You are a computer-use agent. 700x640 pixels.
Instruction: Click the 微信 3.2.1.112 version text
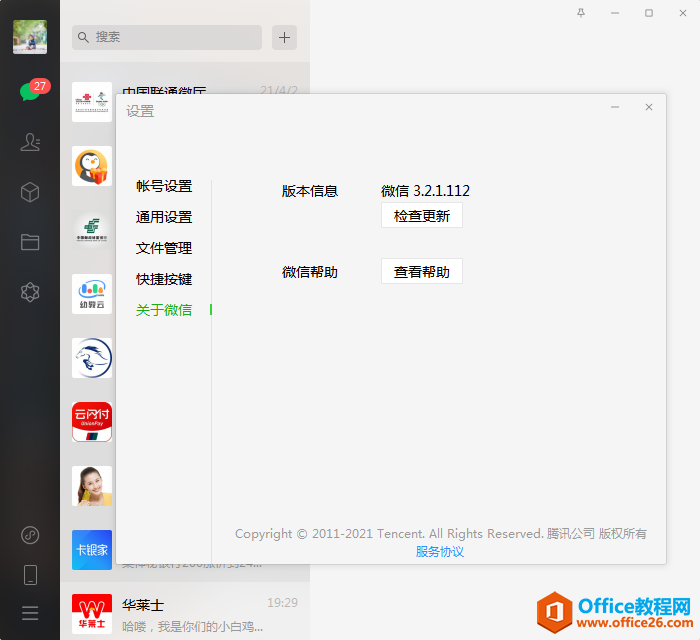coord(425,191)
